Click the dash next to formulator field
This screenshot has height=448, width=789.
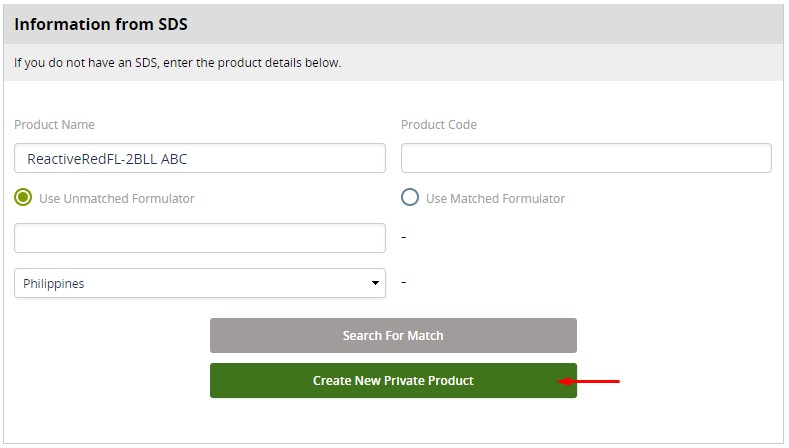click(x=403, y=237)
